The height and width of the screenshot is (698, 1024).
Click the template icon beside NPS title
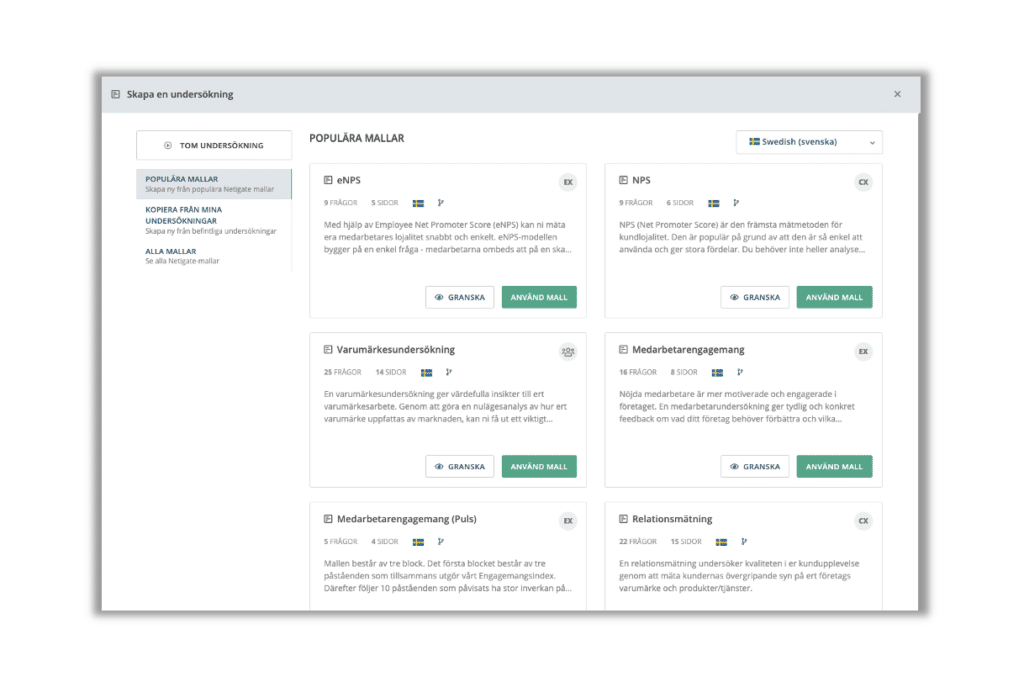[x=623, y=180]
